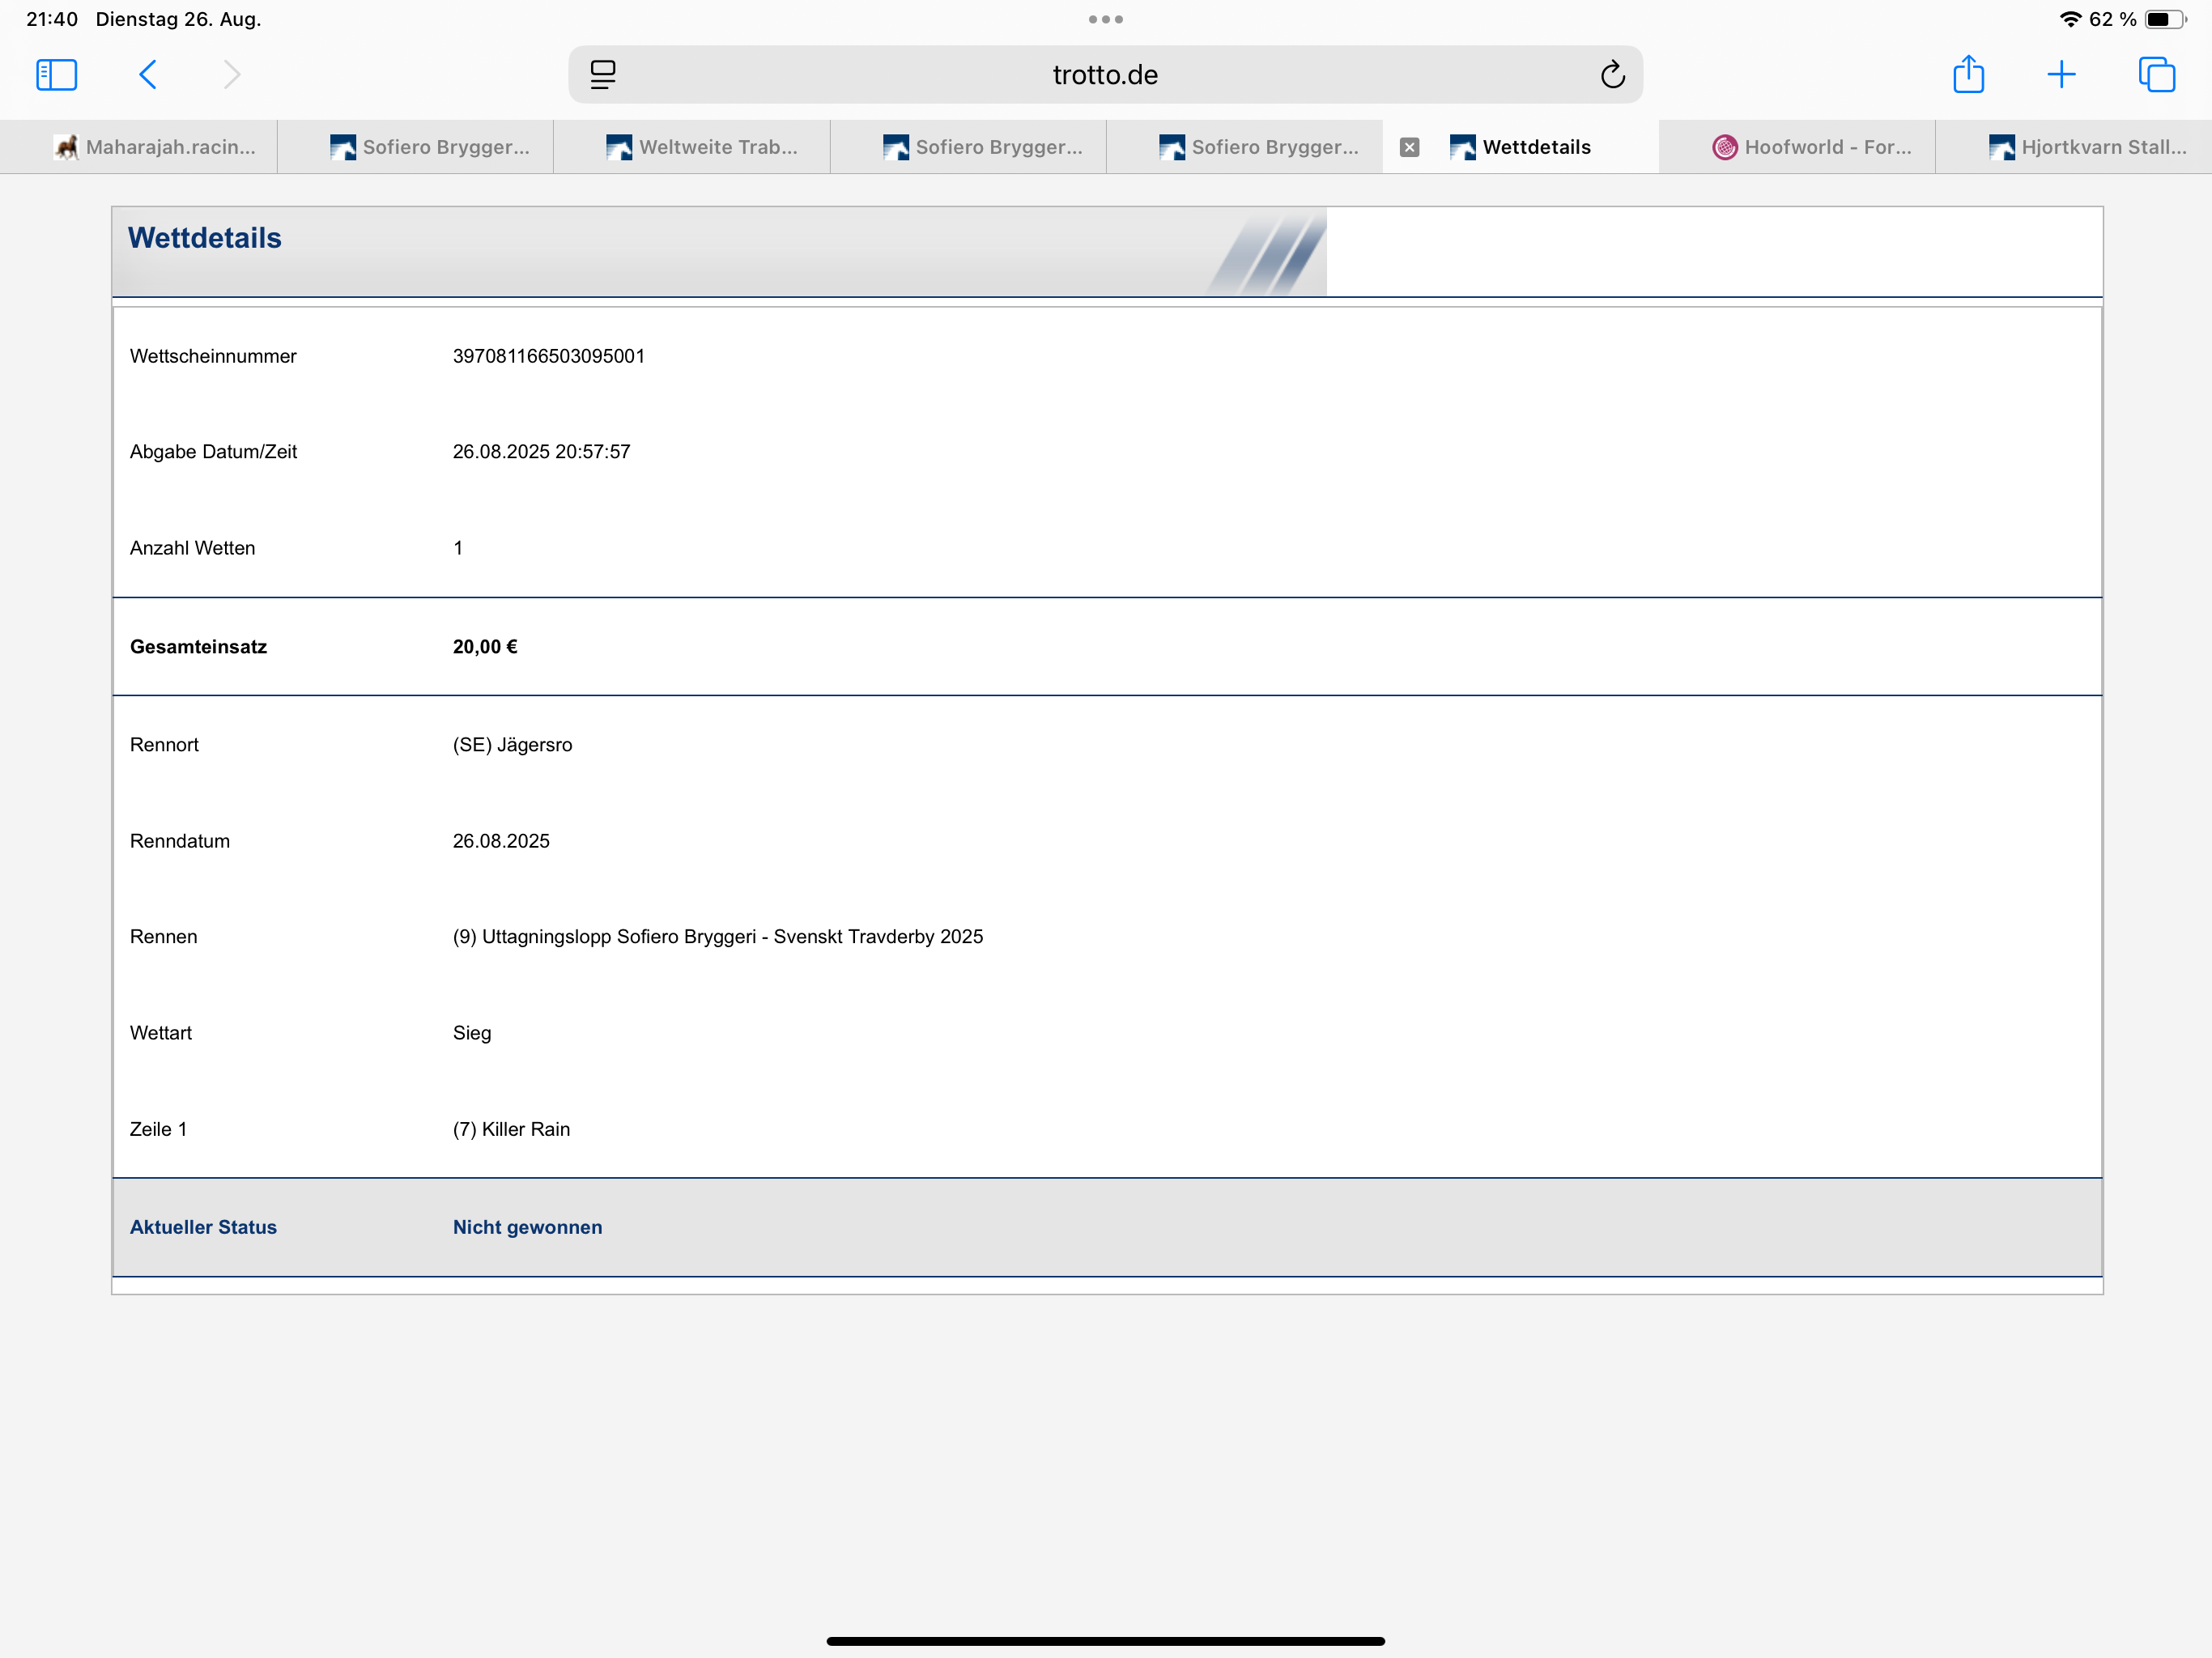Open the Safari sidebar panel
Image resolution: width=2212 pixels, height=1658 pixels.
[56, 75]
